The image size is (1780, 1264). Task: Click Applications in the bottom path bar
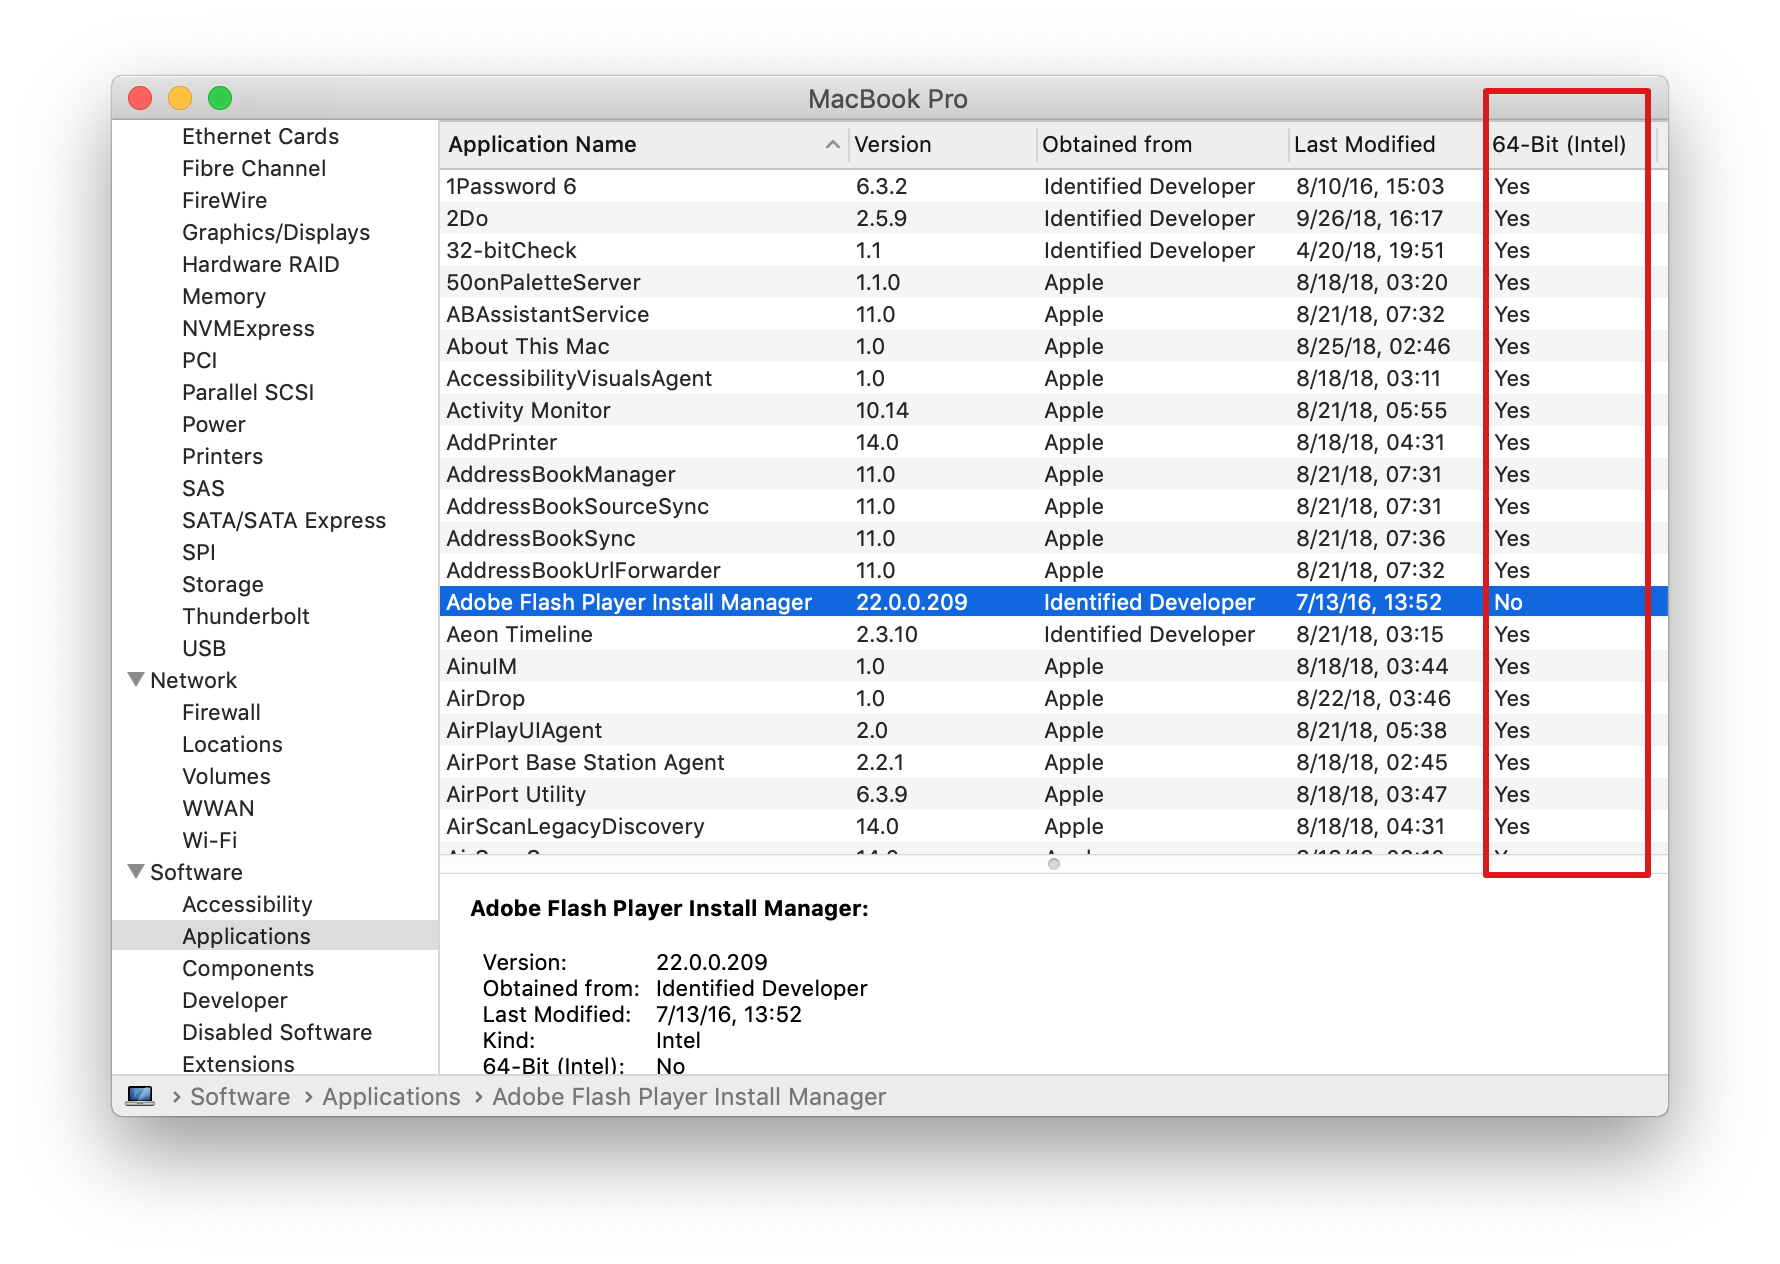(391, 1097)
